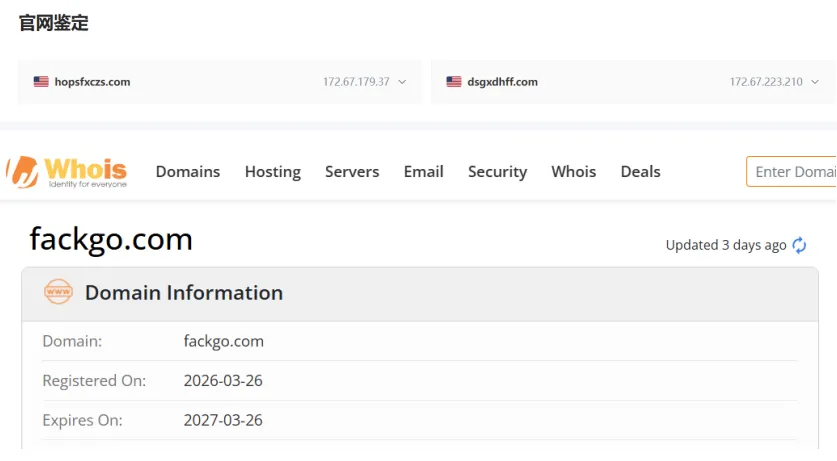This screenshot has height=461, width=837.
Task: Focus the Enter Domain search field
Action: pos(792,172)
